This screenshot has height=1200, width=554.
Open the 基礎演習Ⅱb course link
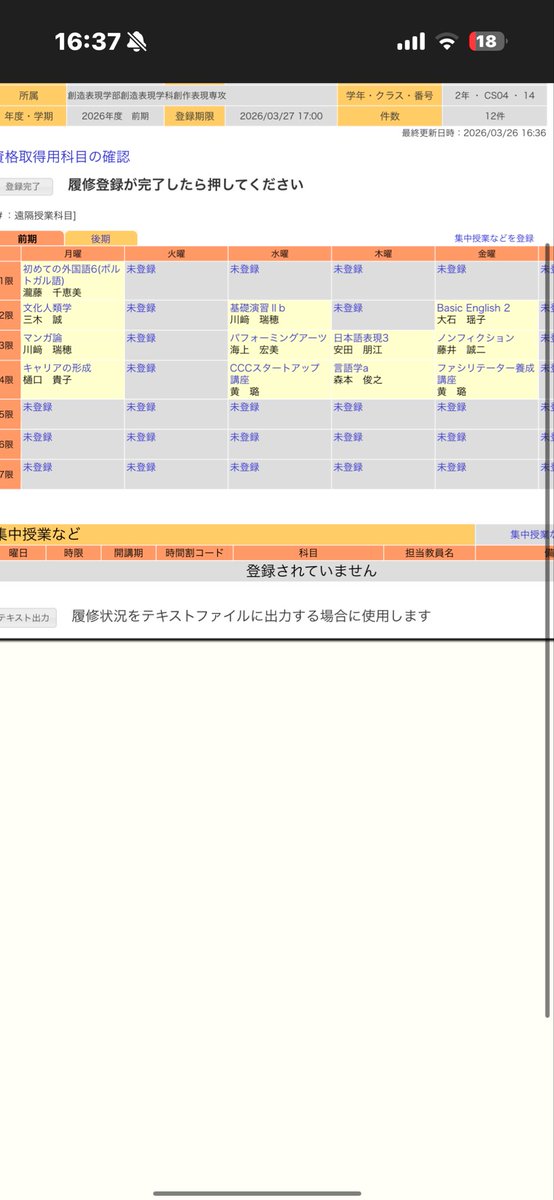click(258, 308)
